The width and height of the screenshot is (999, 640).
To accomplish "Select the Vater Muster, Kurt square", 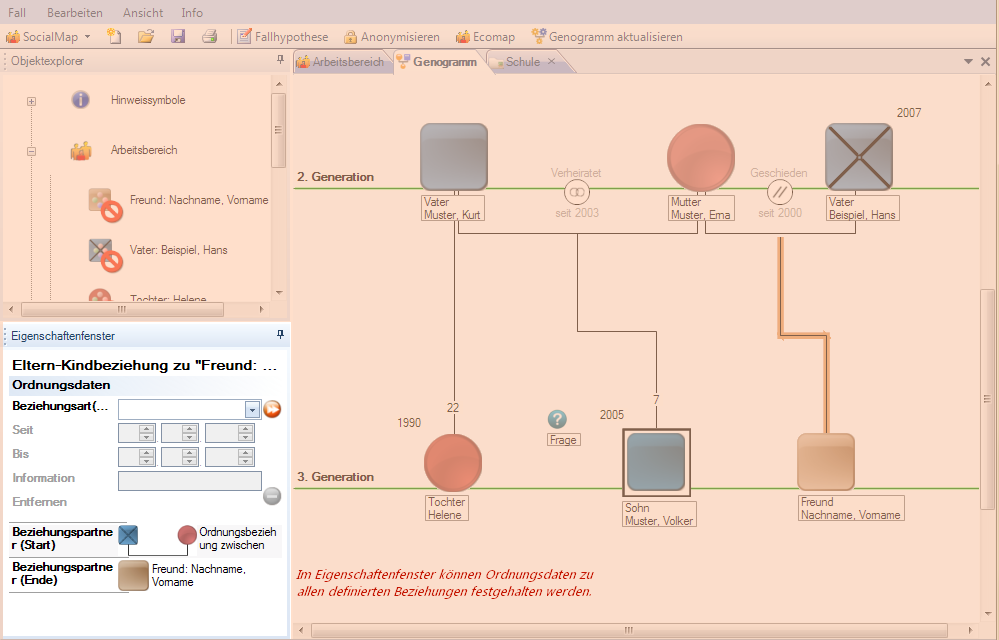I will 454,157.
